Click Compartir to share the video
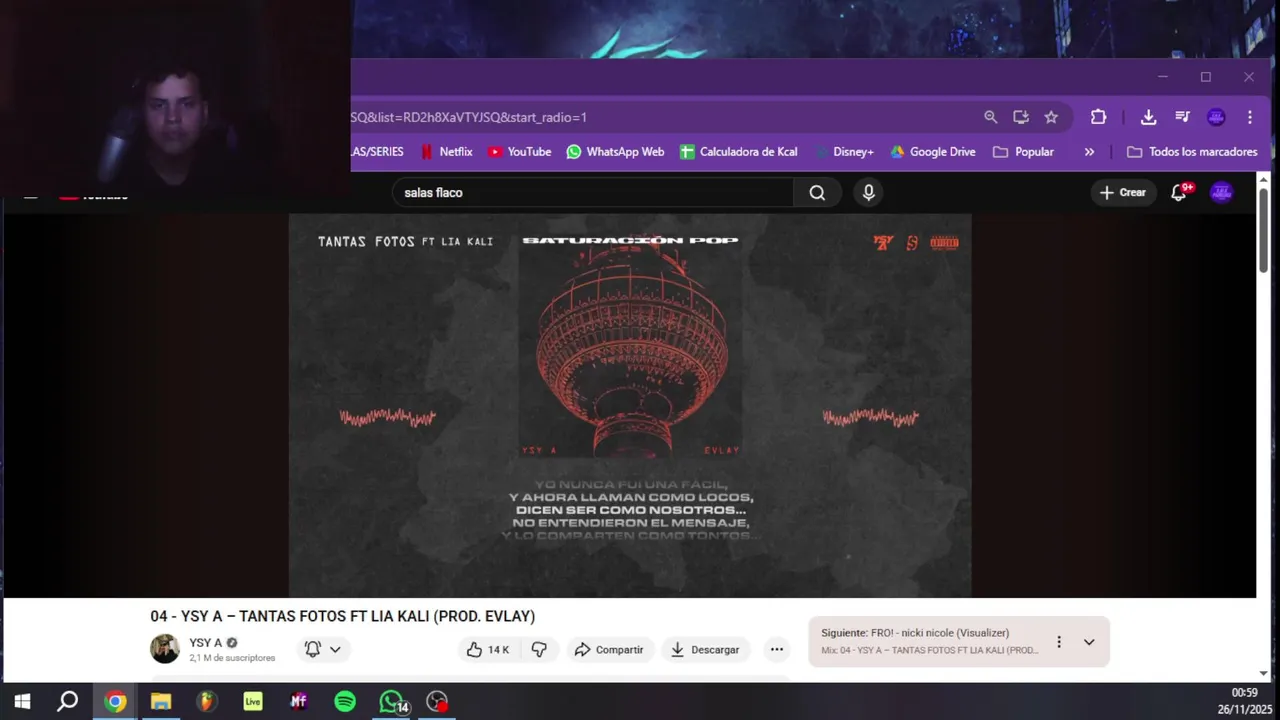Image resolution: width=1280 pixels, height=720 pixels. pyautogui.click(x=609, y=650)
